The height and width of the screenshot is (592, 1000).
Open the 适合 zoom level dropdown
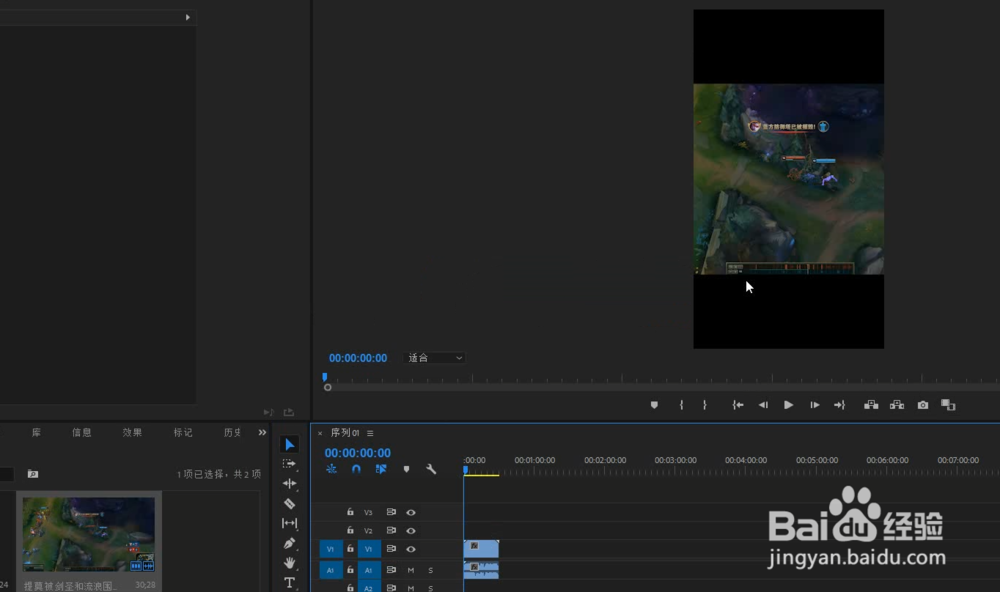[x=434, y=358]
